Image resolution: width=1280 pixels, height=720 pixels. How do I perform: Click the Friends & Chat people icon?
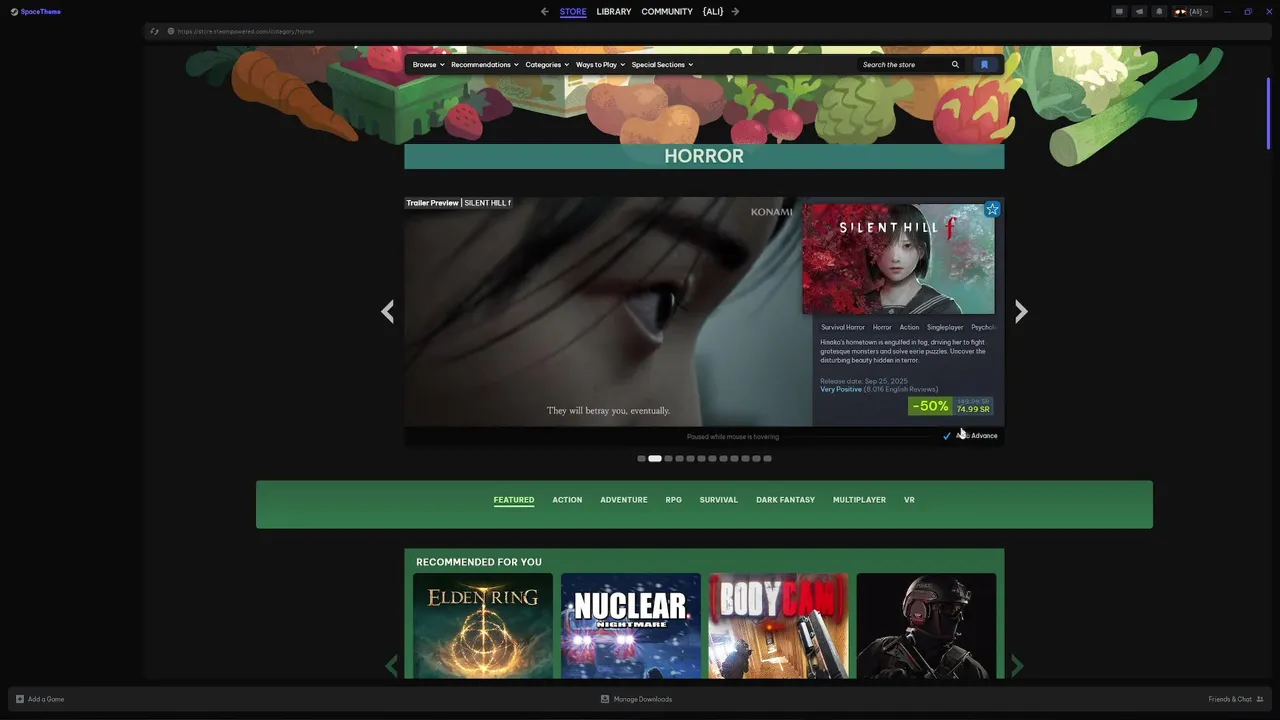pyautogui.click(x=1260, y=699)
